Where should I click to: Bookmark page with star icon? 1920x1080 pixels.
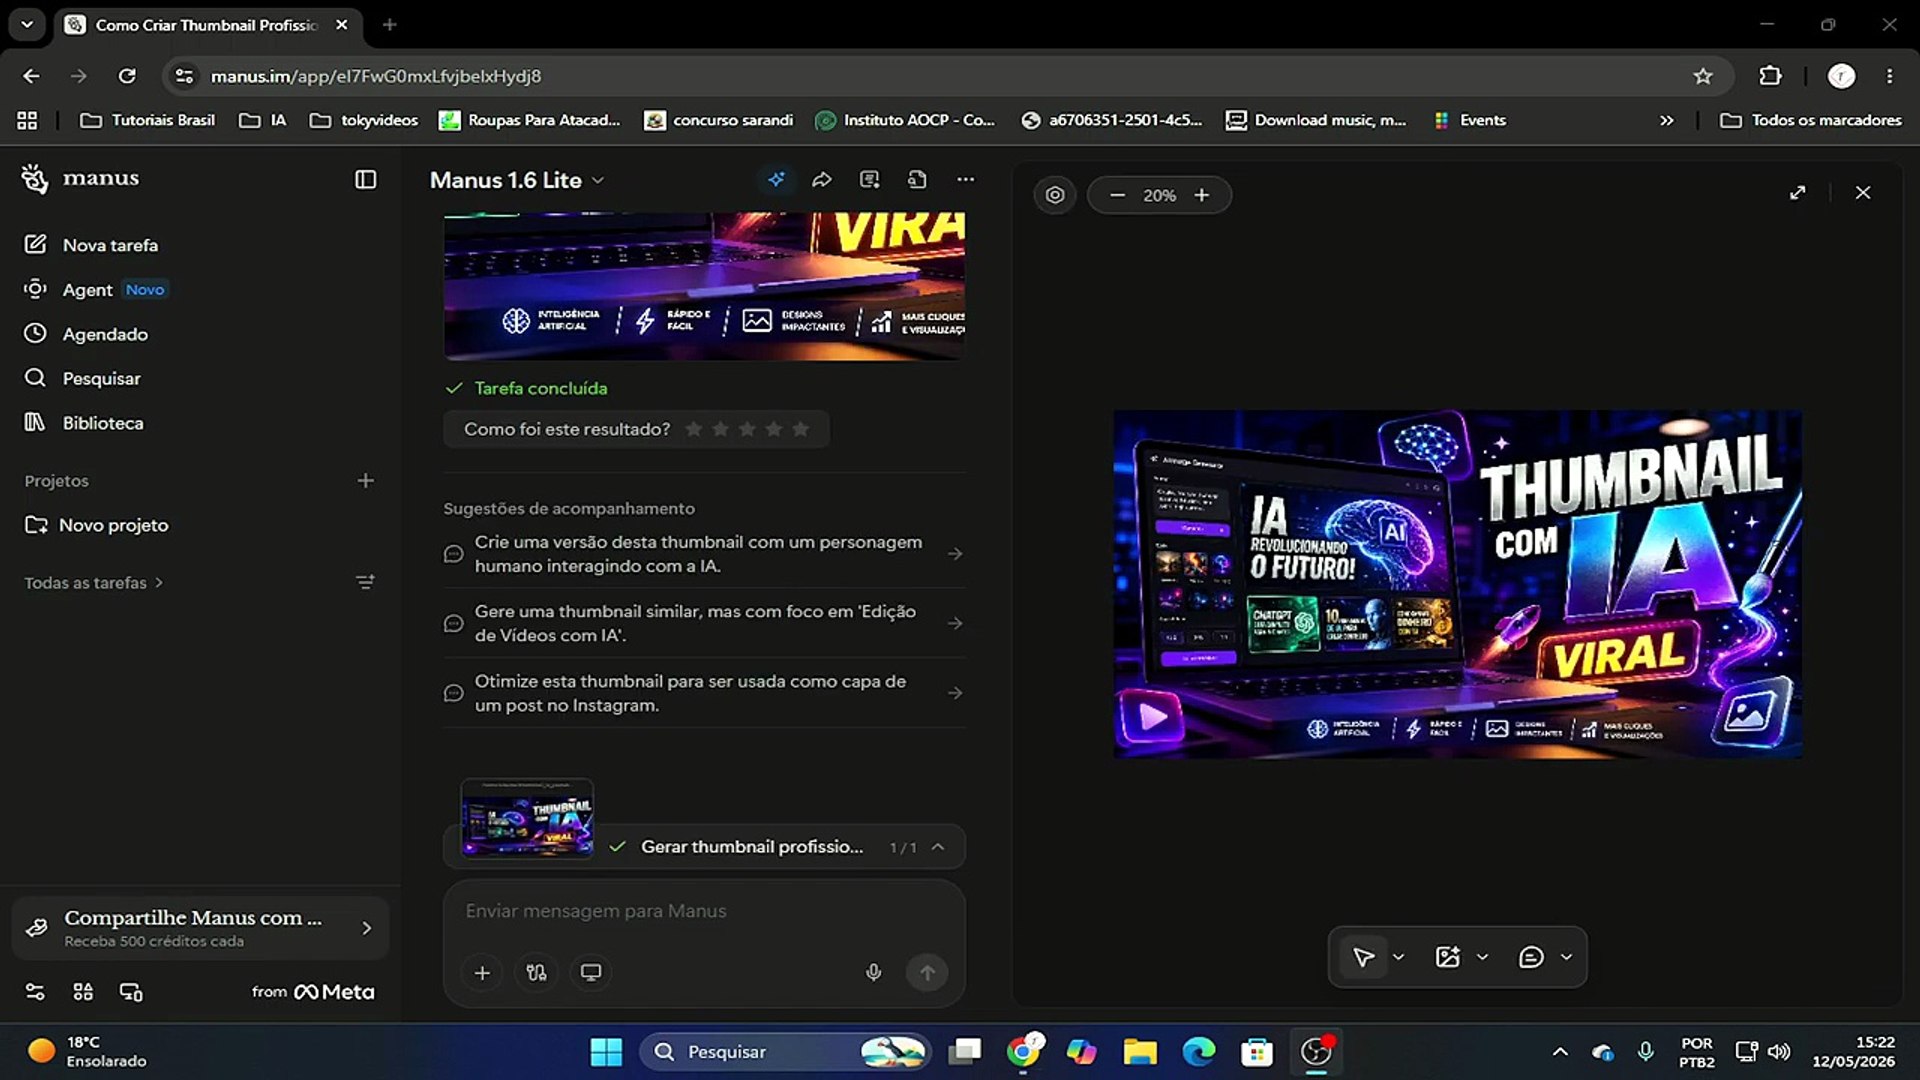[1703, 76]
